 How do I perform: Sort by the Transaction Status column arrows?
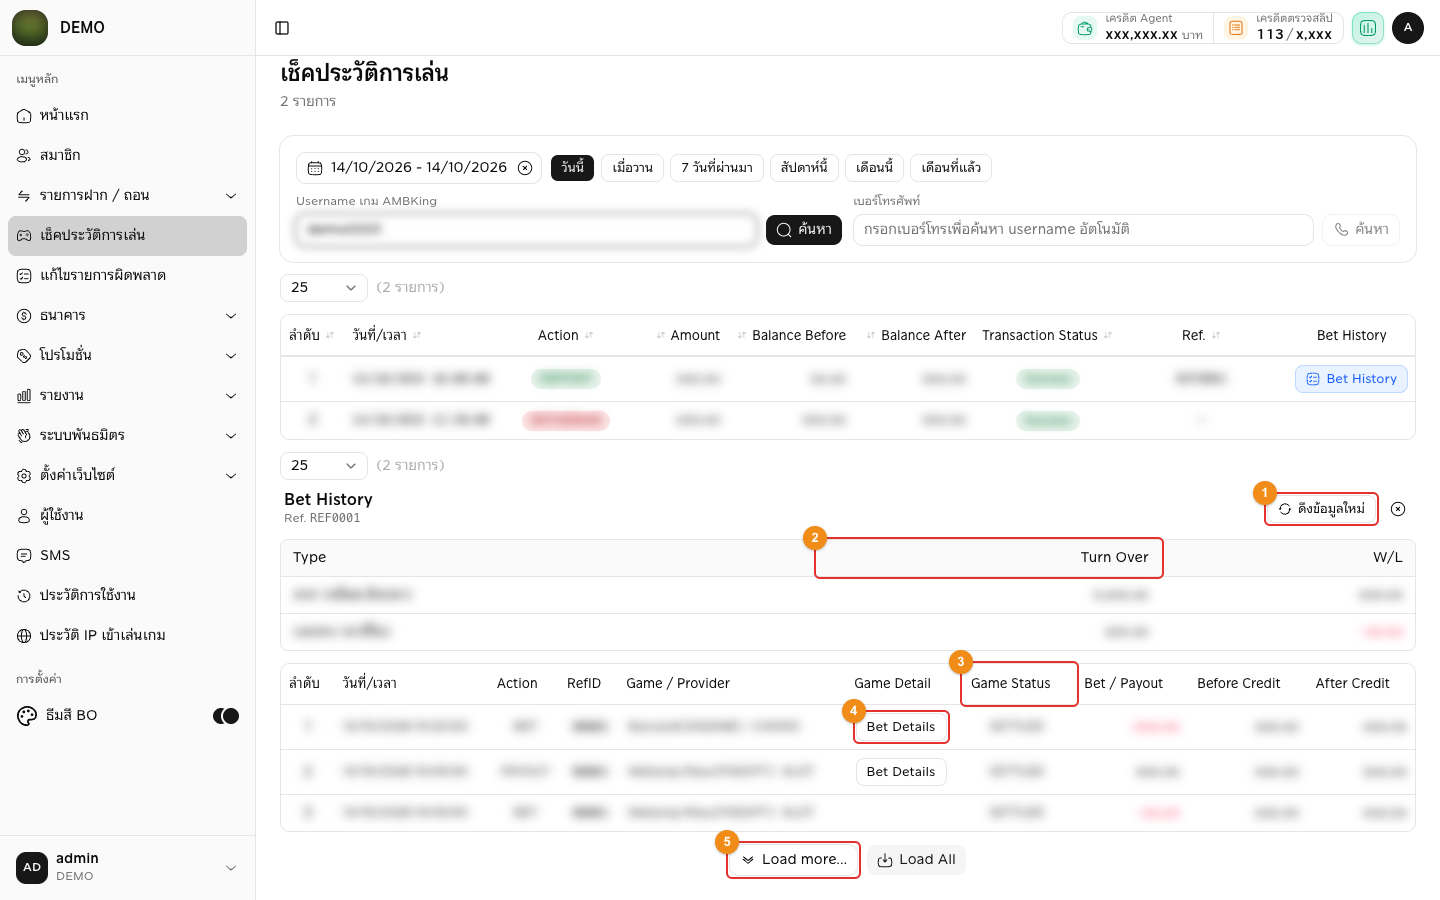(1108, 336)
